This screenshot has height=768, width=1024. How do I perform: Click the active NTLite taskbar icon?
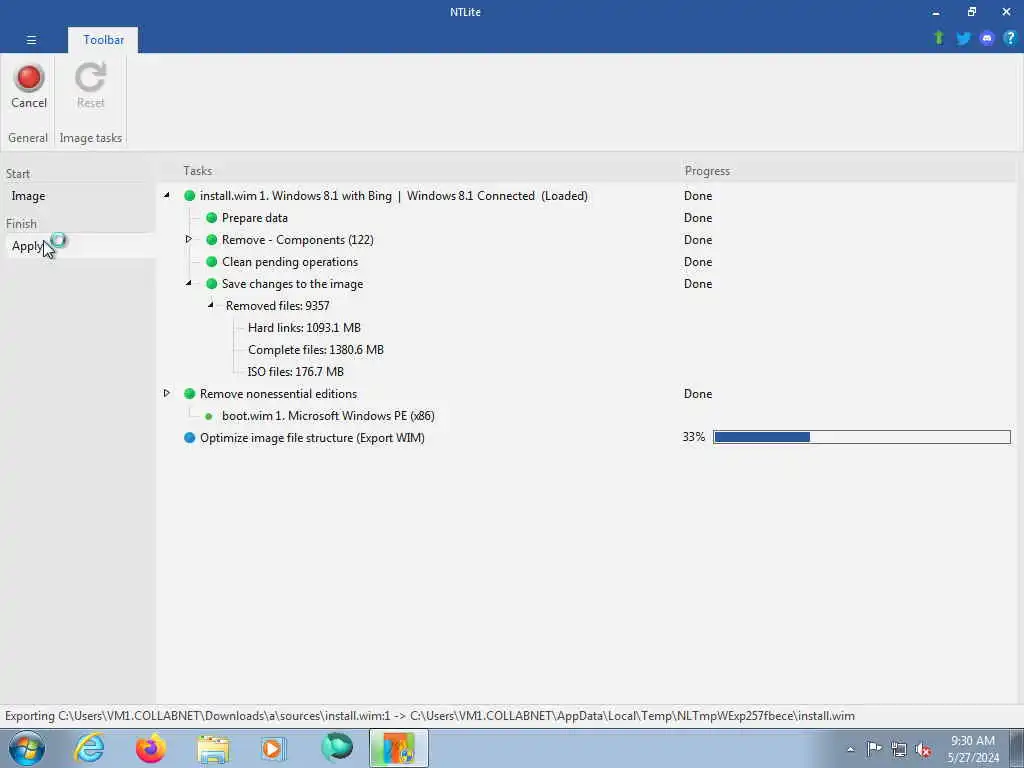click(399, 748)
